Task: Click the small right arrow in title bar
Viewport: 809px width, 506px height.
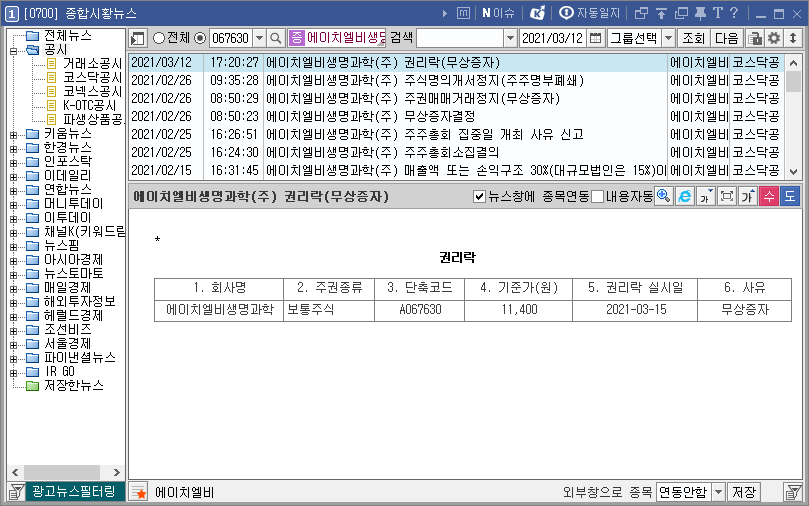Action: [x=445, y=13]
